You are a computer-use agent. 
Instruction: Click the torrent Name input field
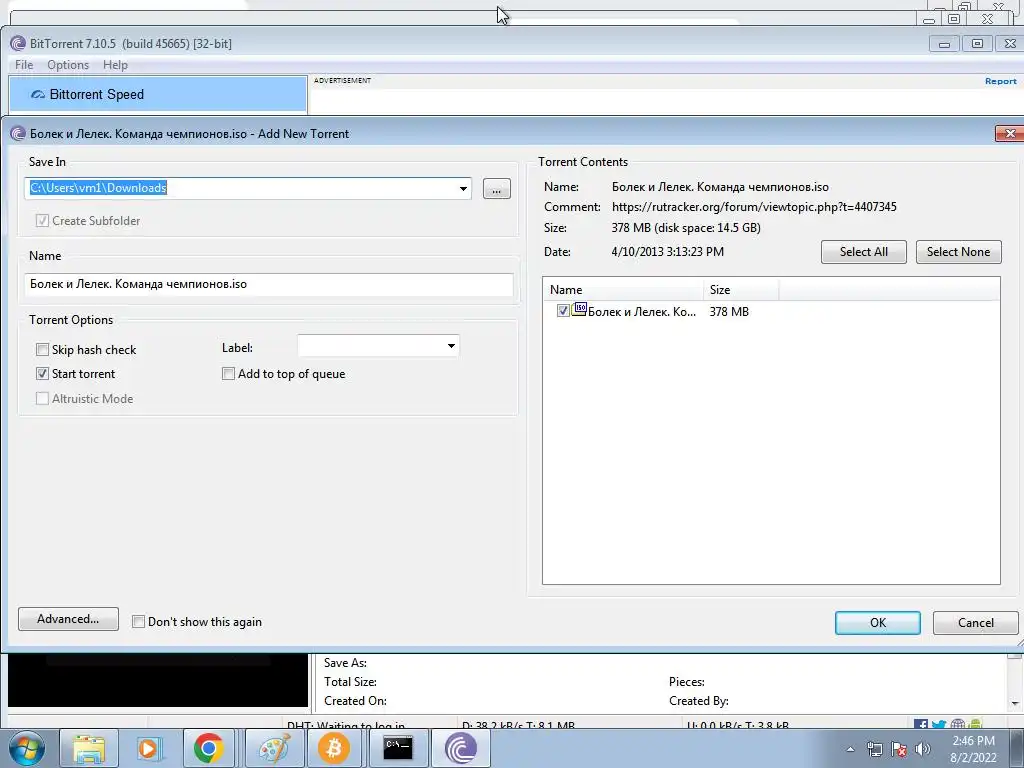(268, 284)
